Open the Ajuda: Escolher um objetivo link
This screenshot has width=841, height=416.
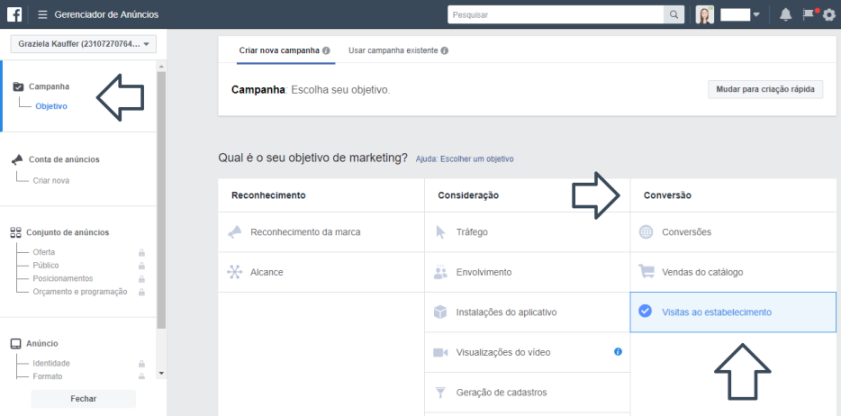click(464, 159)
